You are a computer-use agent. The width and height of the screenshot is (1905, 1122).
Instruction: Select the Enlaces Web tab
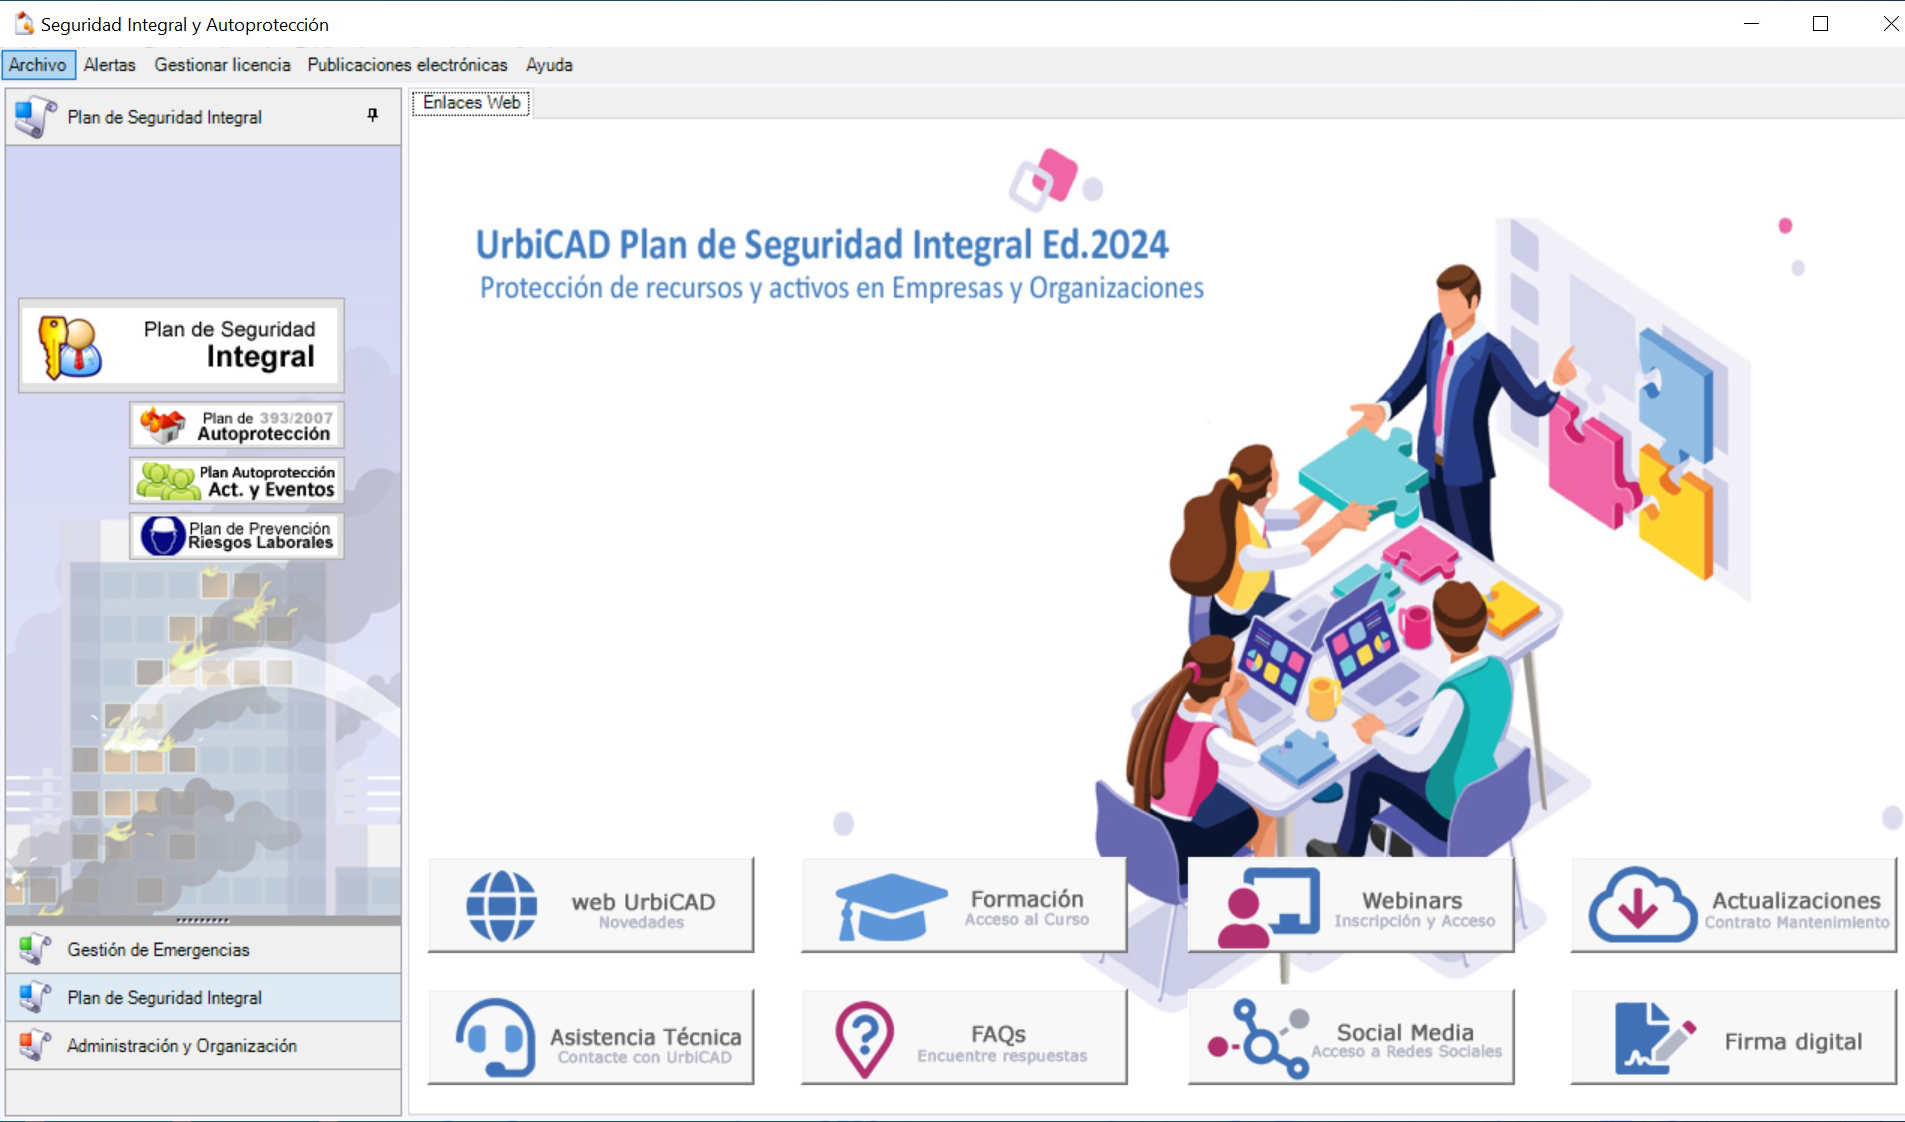click(471, 103)
